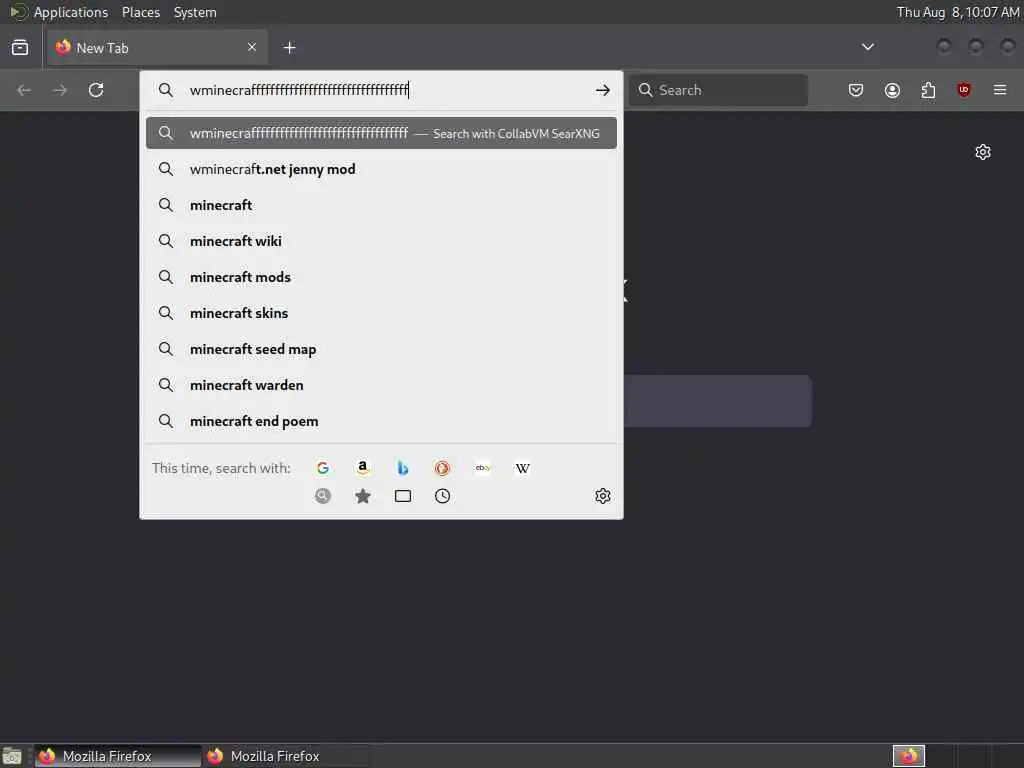The height and width of the screenshot is (768, 1024).
Task: Open the Places menu
Action: pyautogui.click(x=141, y=12)
